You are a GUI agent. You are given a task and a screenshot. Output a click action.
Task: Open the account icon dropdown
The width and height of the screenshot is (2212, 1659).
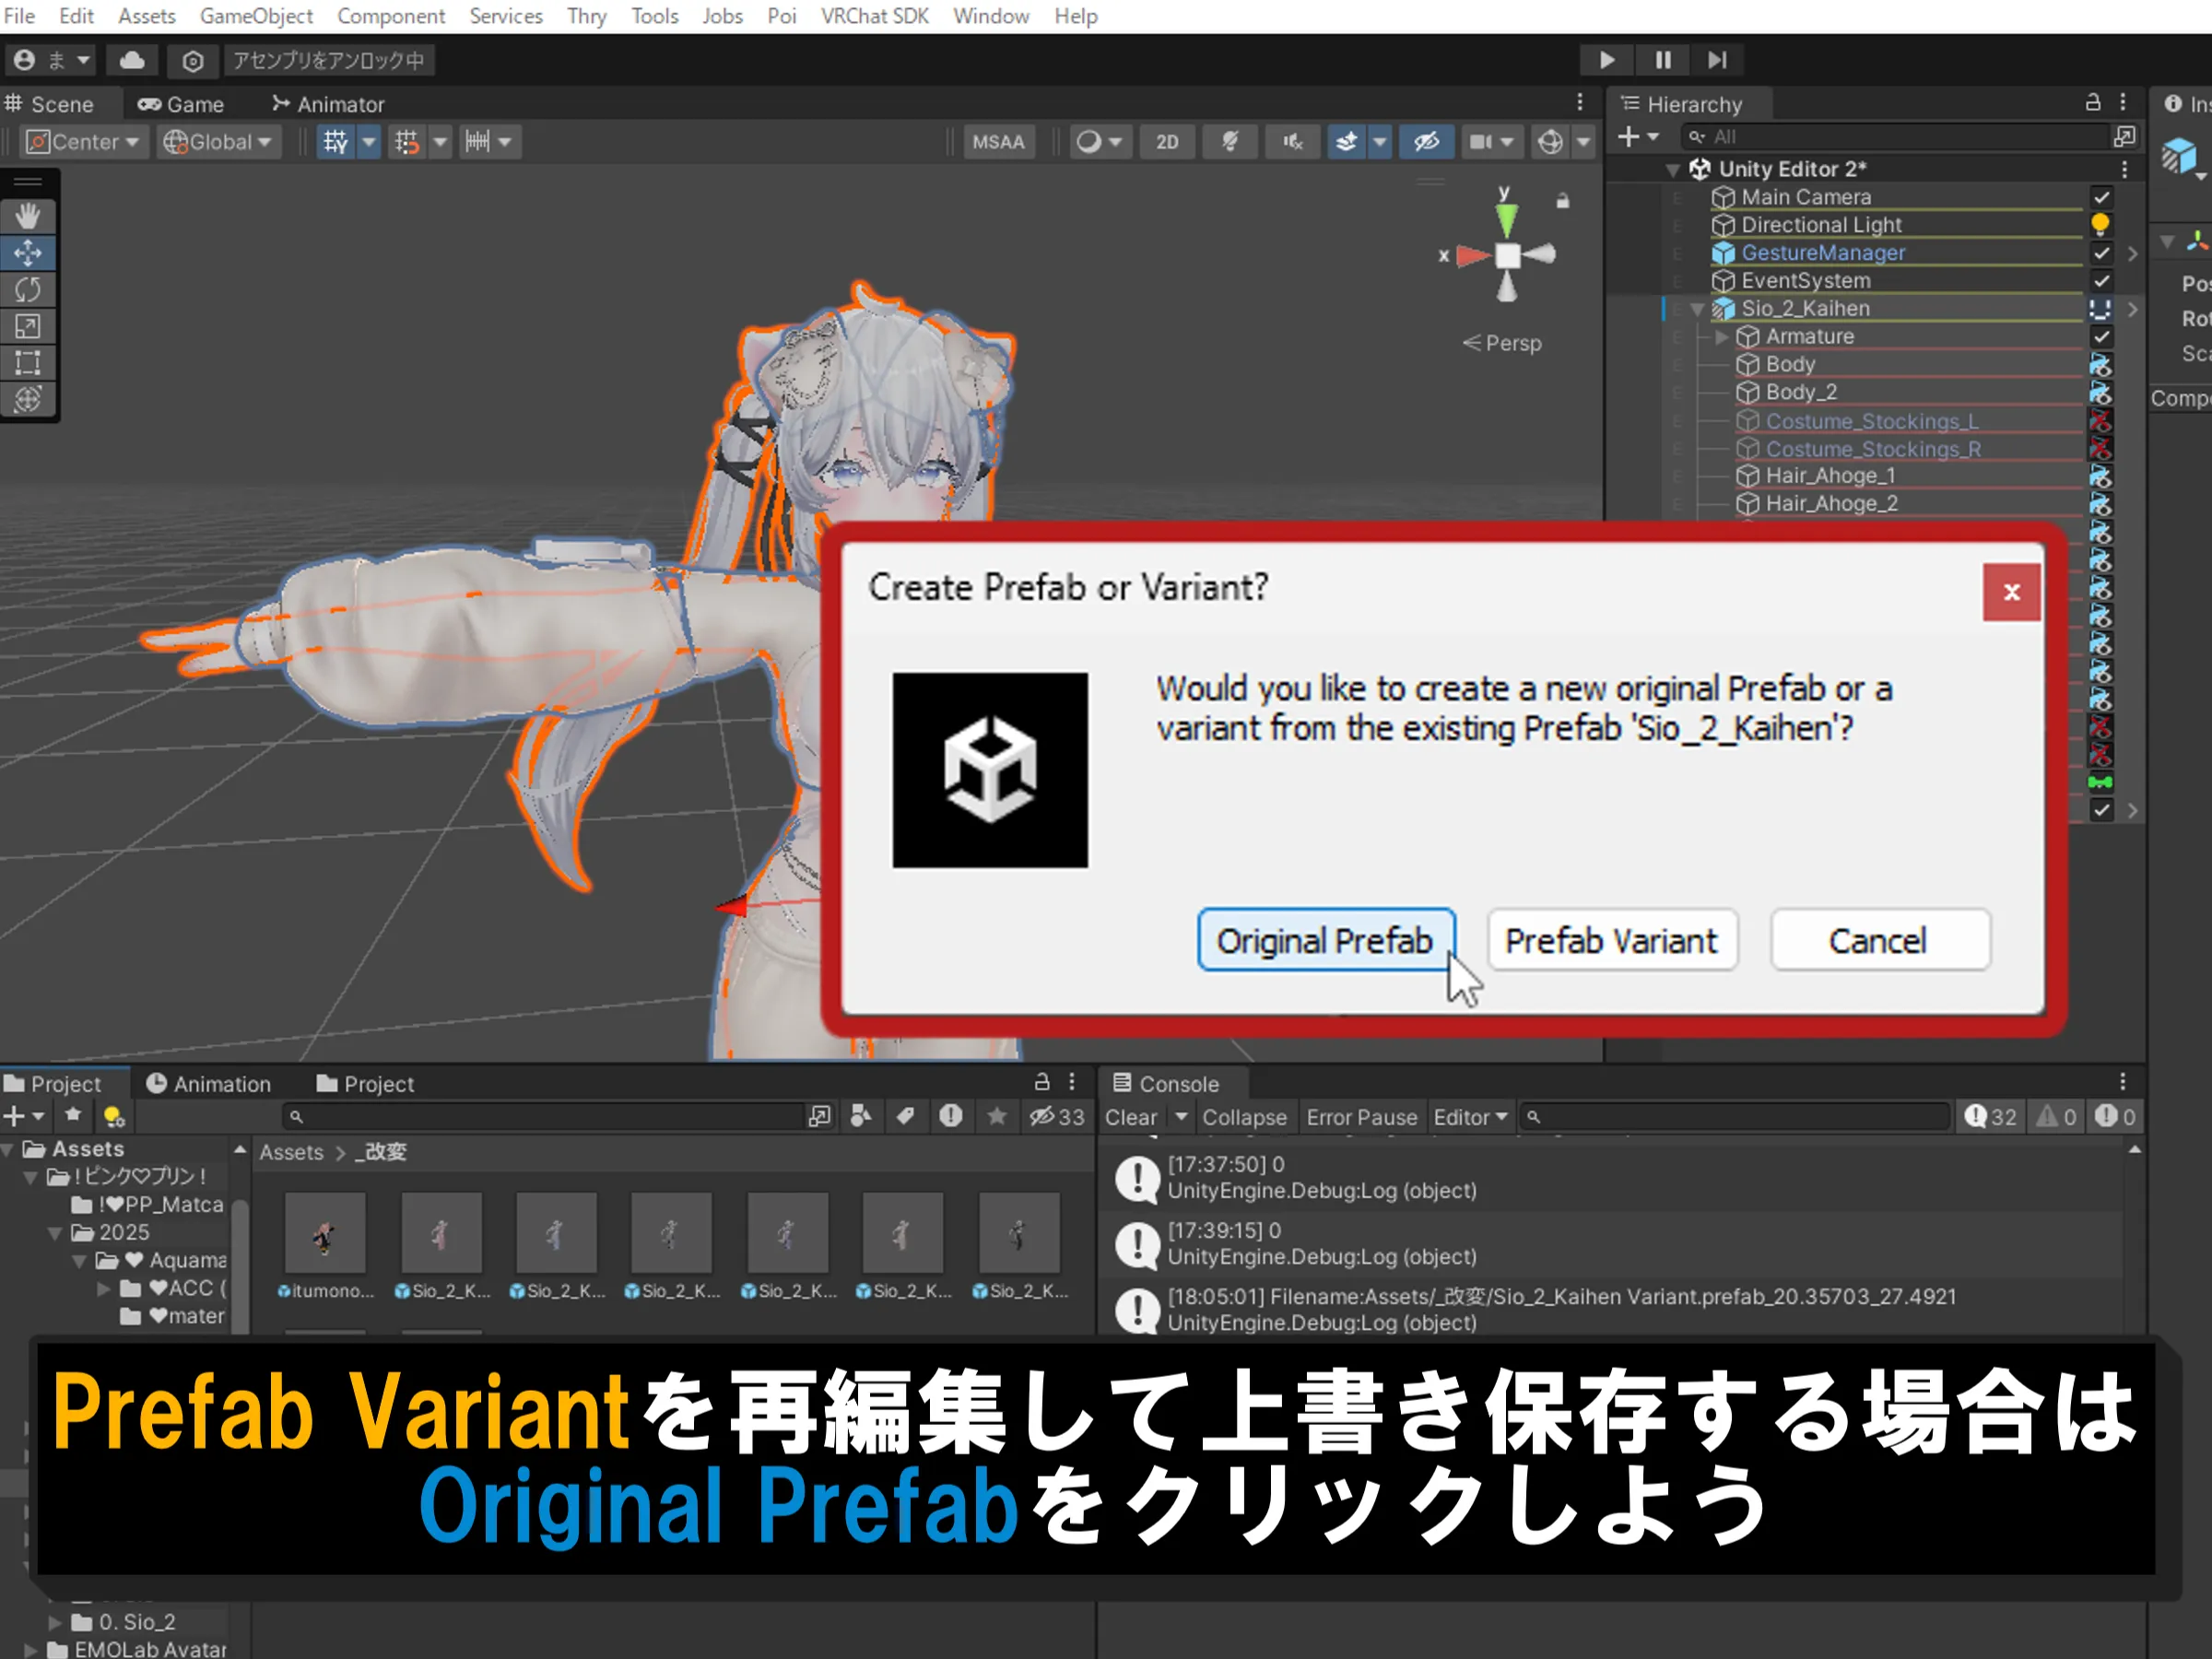pos(52,61)
